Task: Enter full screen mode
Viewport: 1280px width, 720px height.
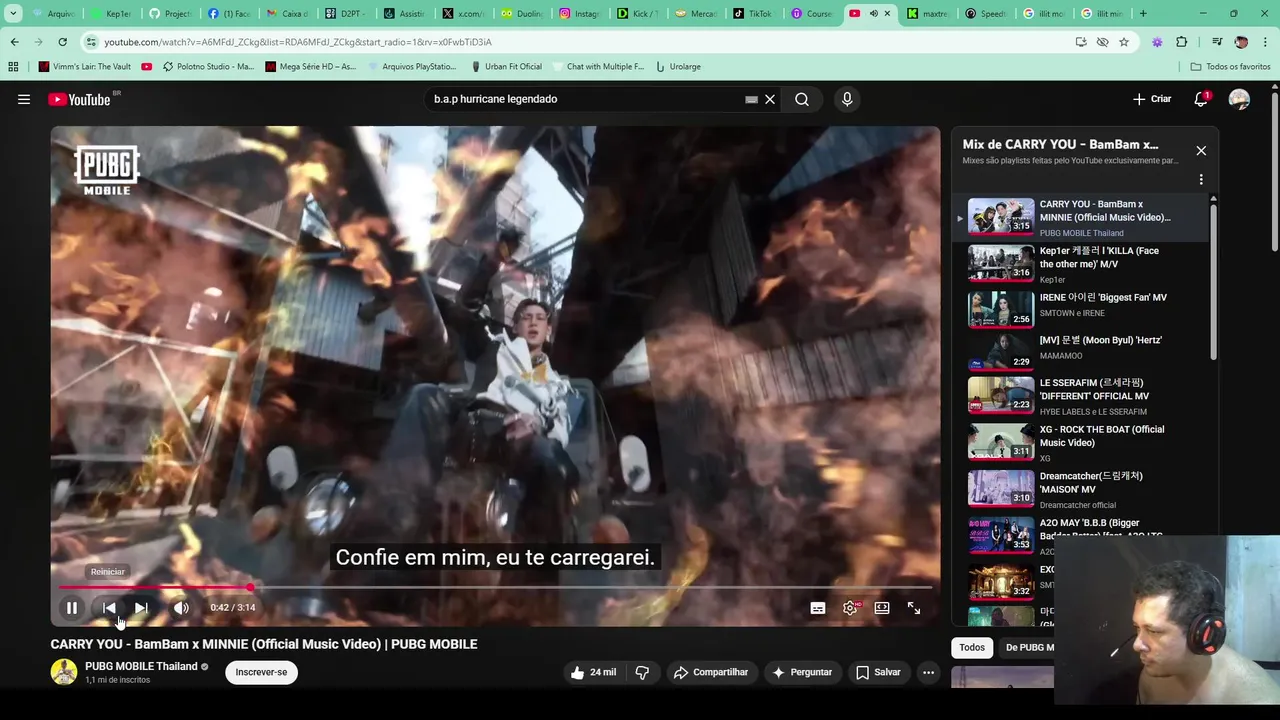Action: coord(914,607)
